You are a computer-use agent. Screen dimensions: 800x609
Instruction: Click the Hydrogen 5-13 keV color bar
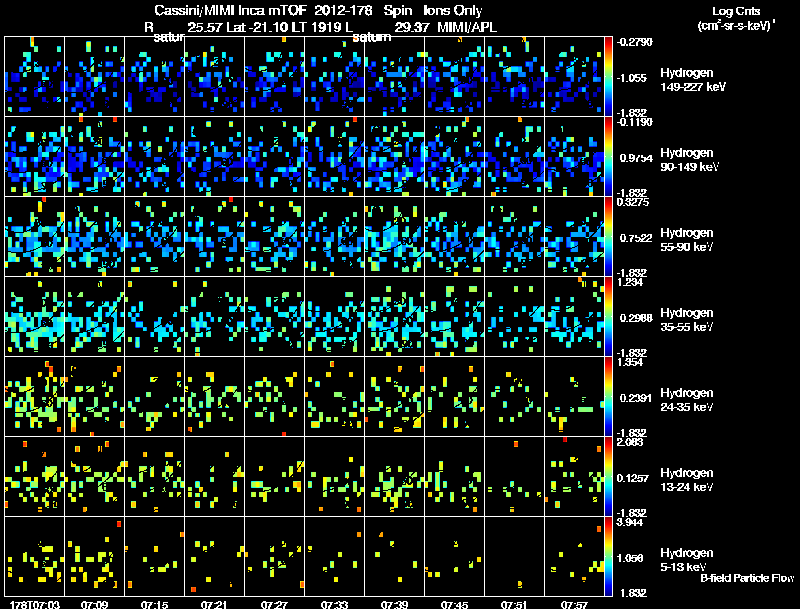tap(608, 556)
